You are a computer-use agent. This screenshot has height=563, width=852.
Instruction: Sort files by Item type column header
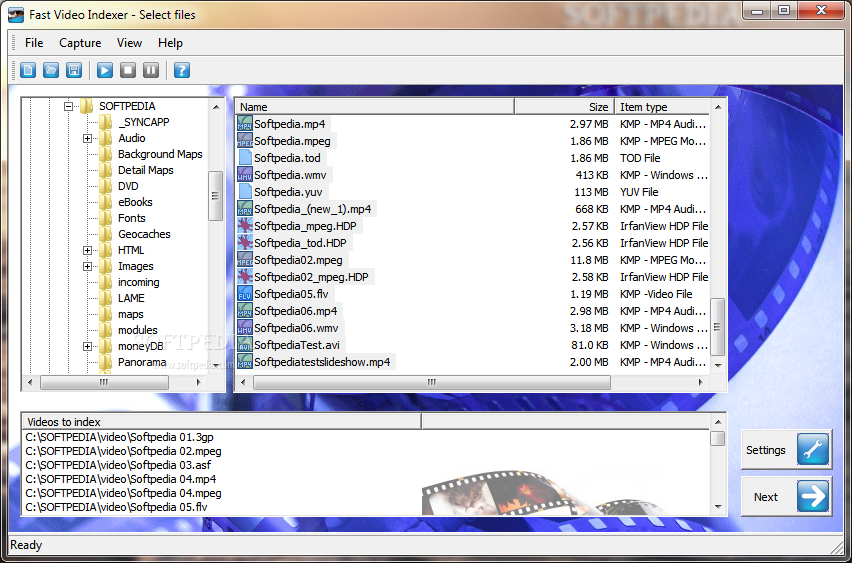tap(662, 107)
